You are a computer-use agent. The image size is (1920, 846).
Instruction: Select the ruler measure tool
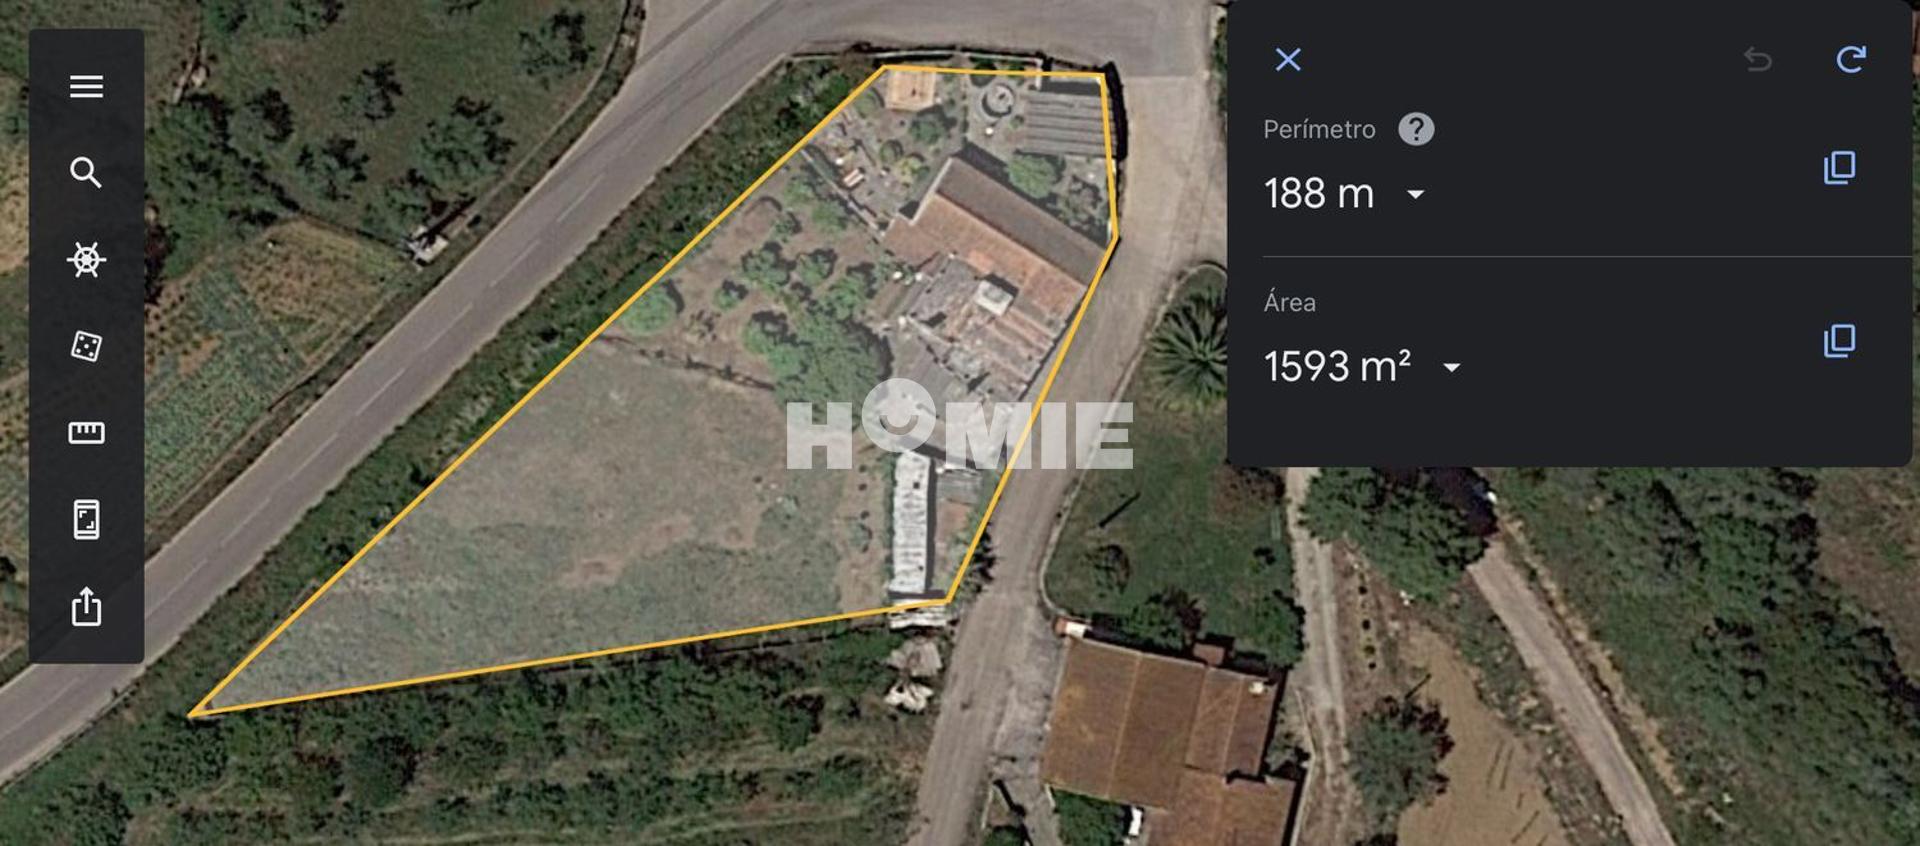tap(86, 432)
